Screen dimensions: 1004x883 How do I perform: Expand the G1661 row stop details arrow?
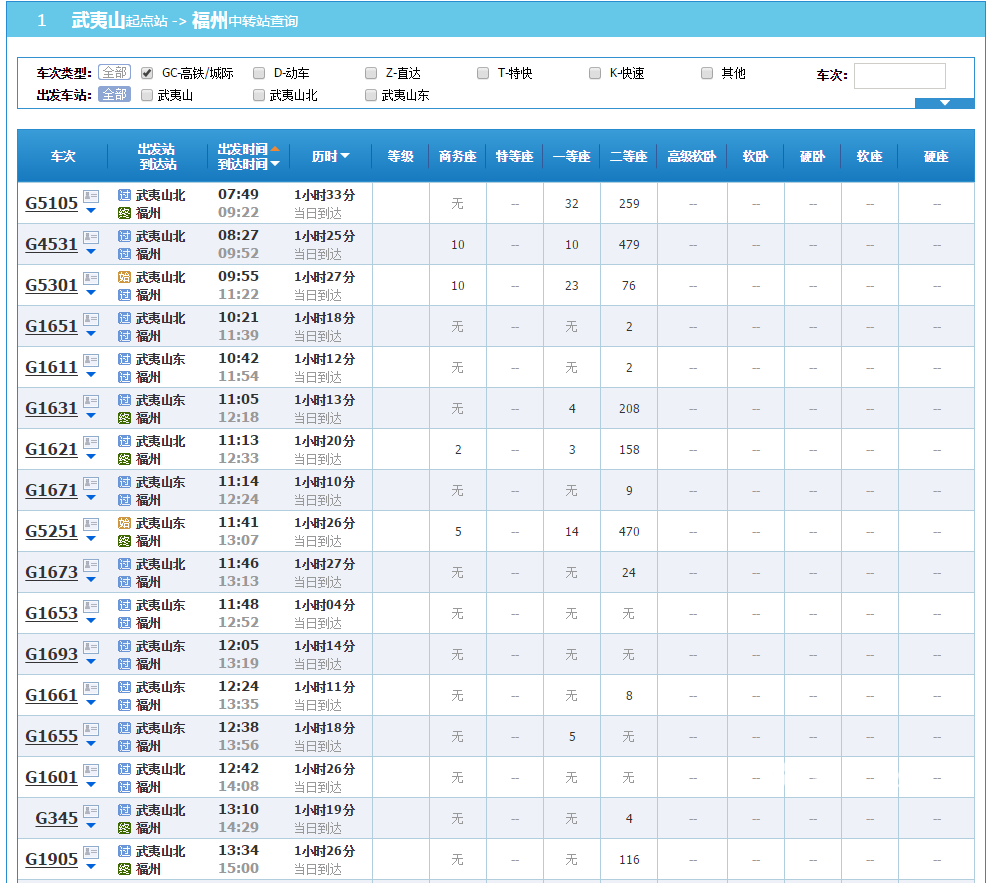coord(91,702)
